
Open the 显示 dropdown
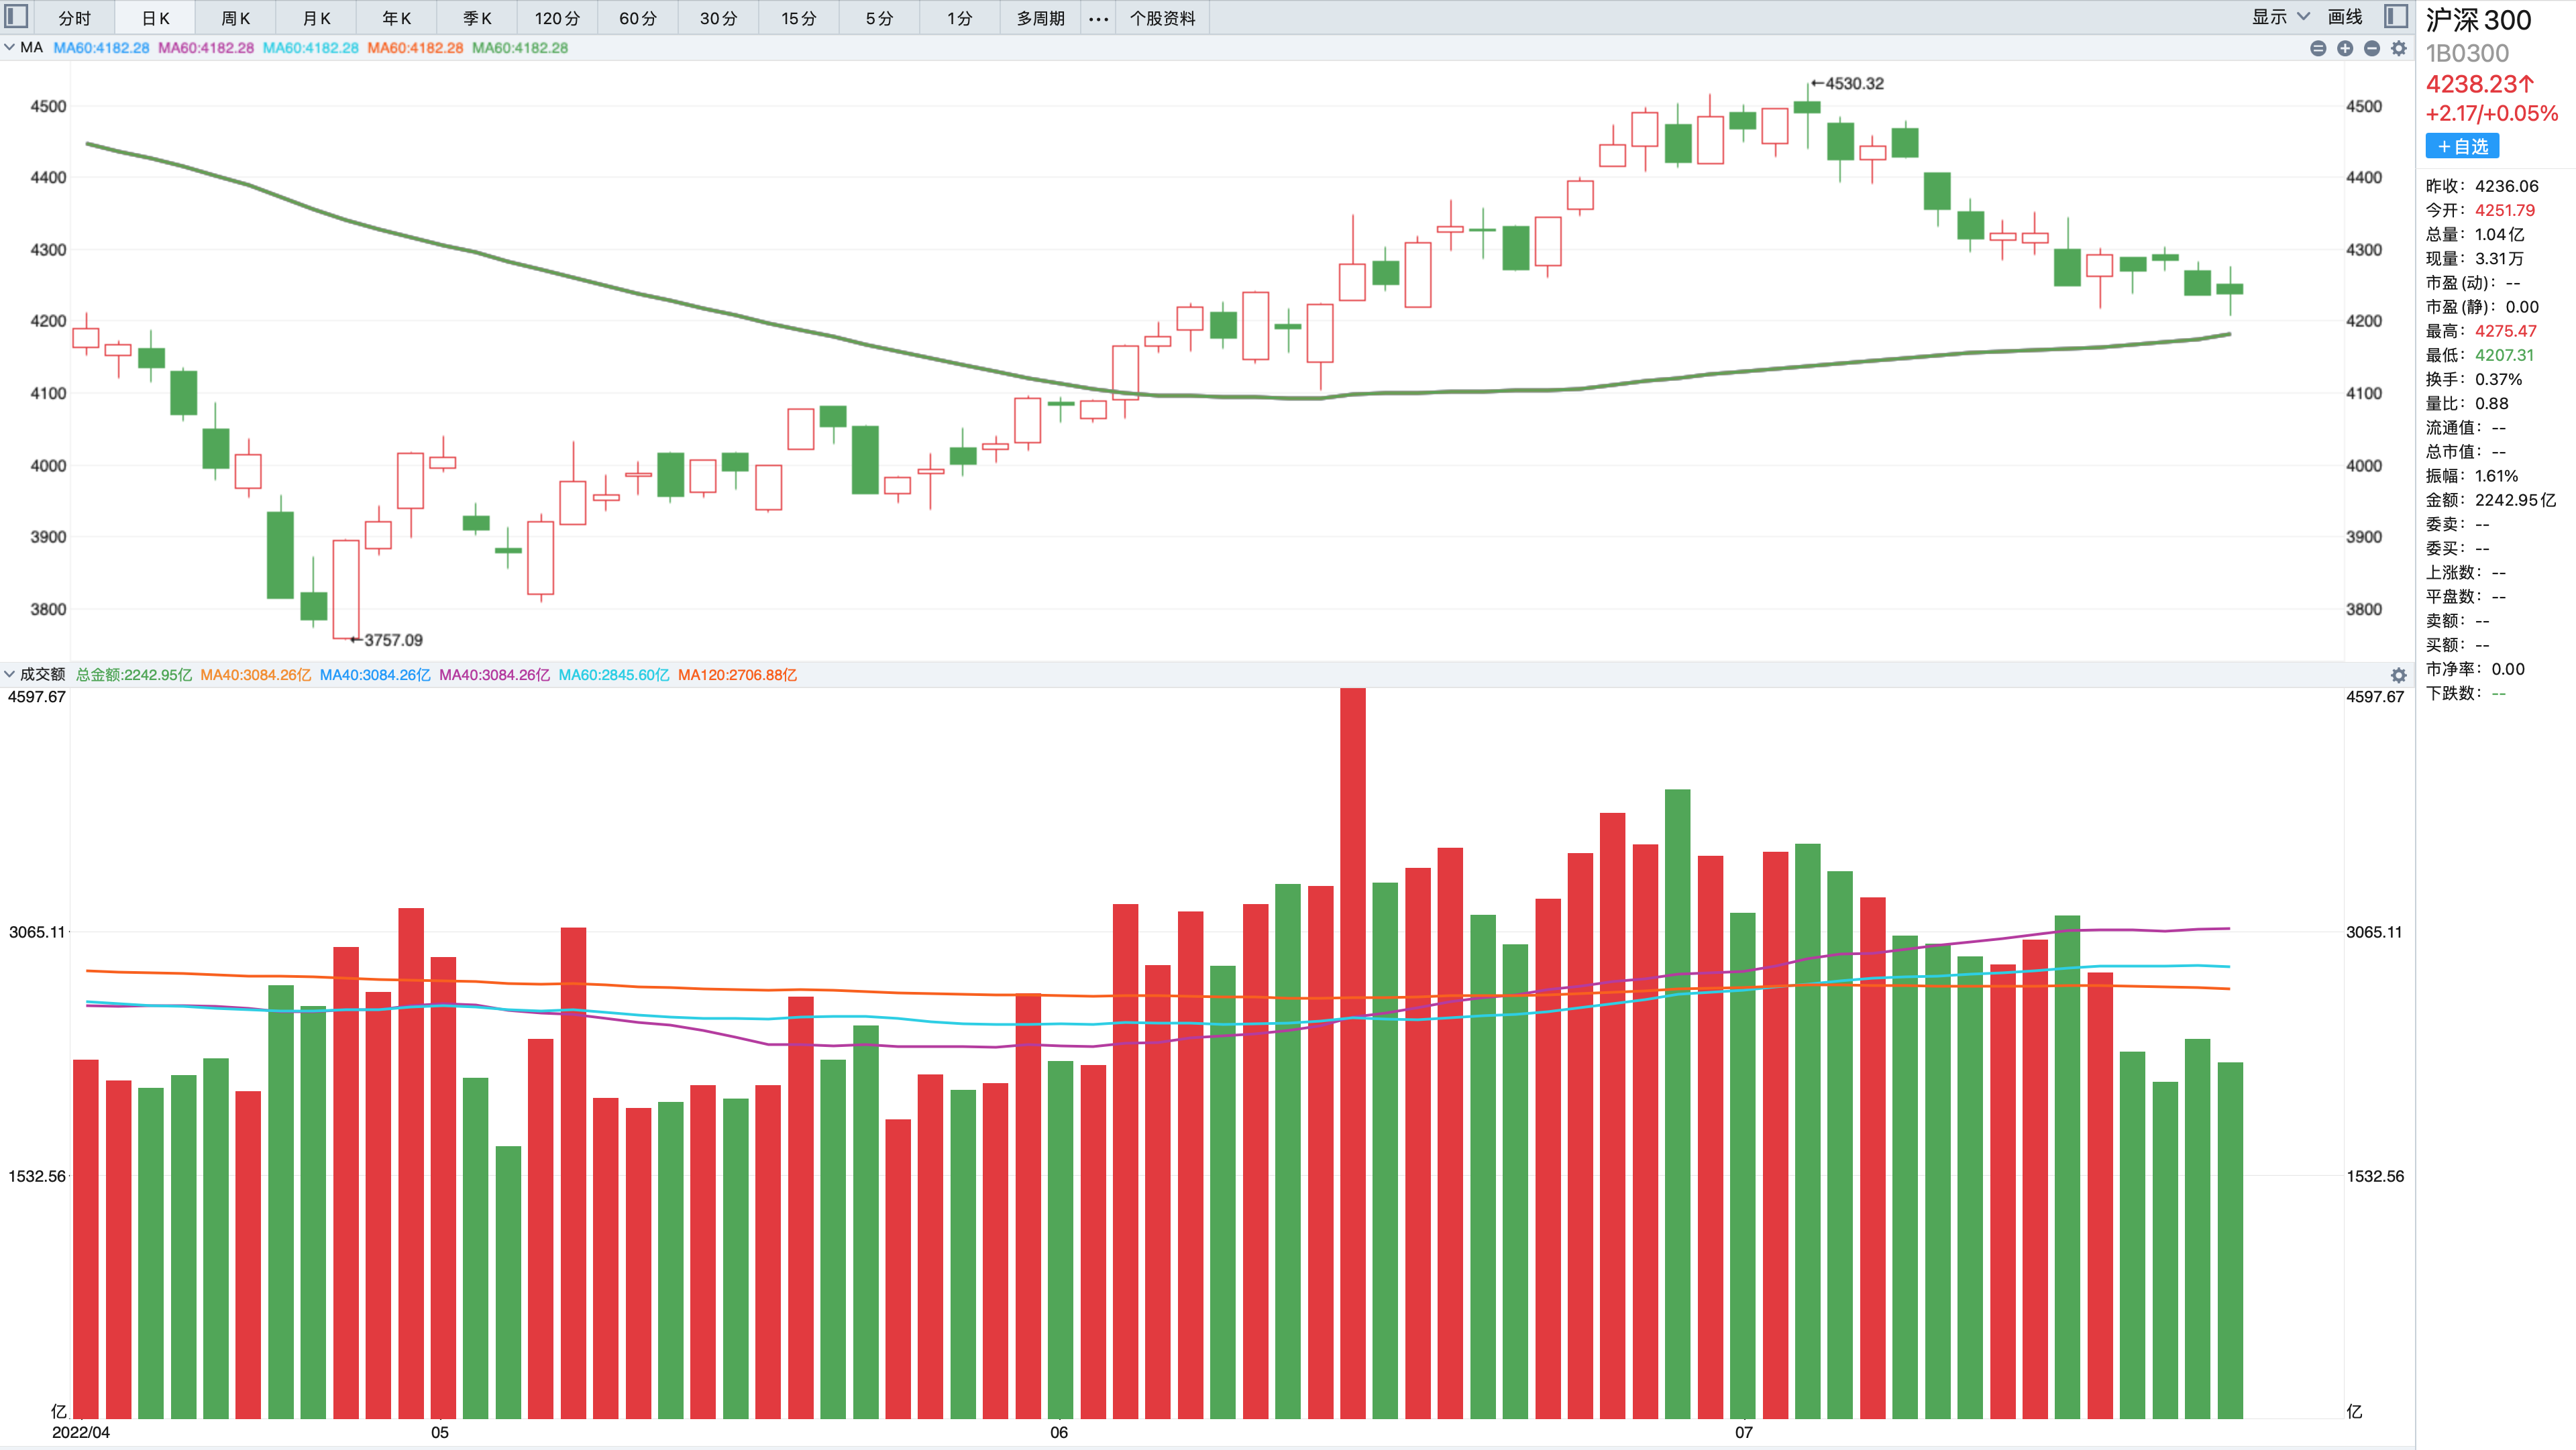click(2280, 17)
